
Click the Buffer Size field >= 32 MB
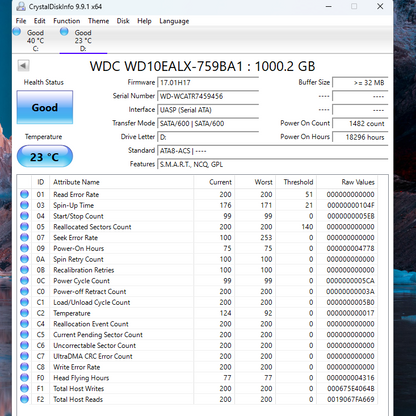[x=360, y=83]
